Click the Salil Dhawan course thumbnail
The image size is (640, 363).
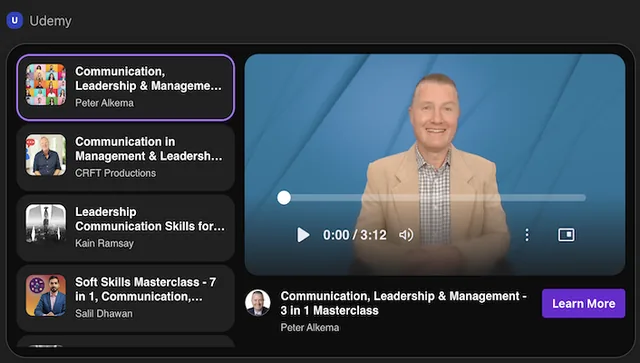(x=46, y=295)
